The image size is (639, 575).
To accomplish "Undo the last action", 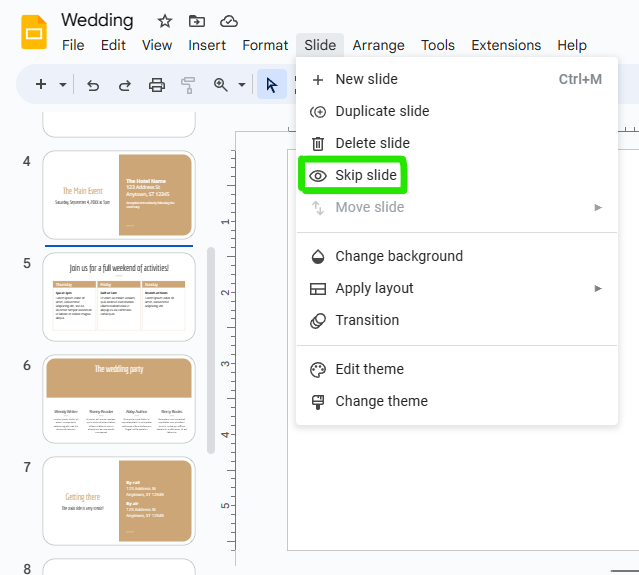I will pyautogui.click(x=93, y=85).
